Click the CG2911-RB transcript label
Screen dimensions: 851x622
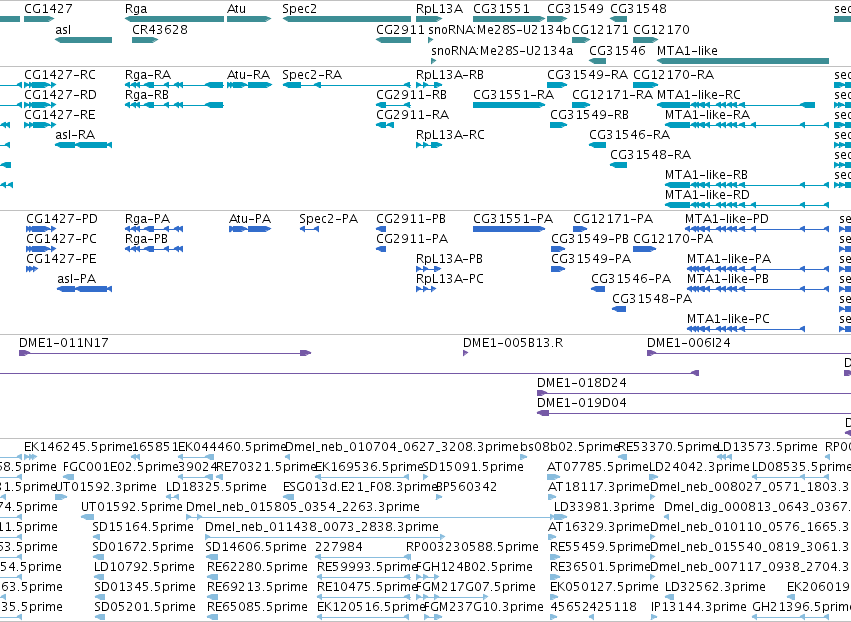coord(411,95)
